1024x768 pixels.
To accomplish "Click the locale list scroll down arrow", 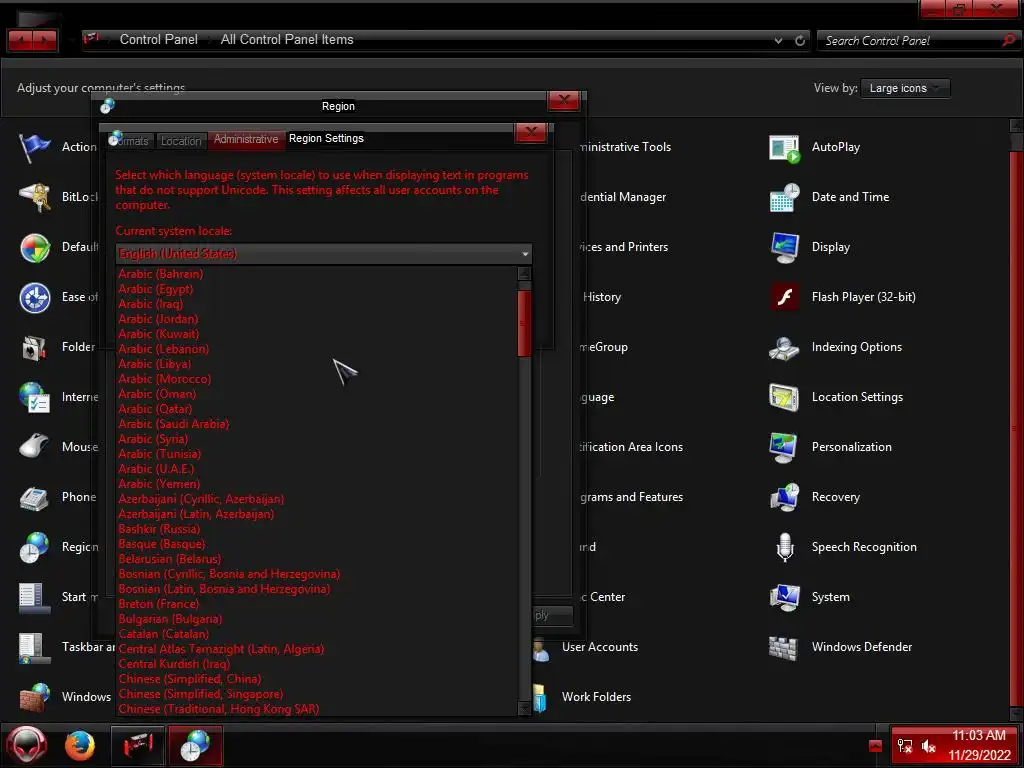I will (x=524, y=709).
